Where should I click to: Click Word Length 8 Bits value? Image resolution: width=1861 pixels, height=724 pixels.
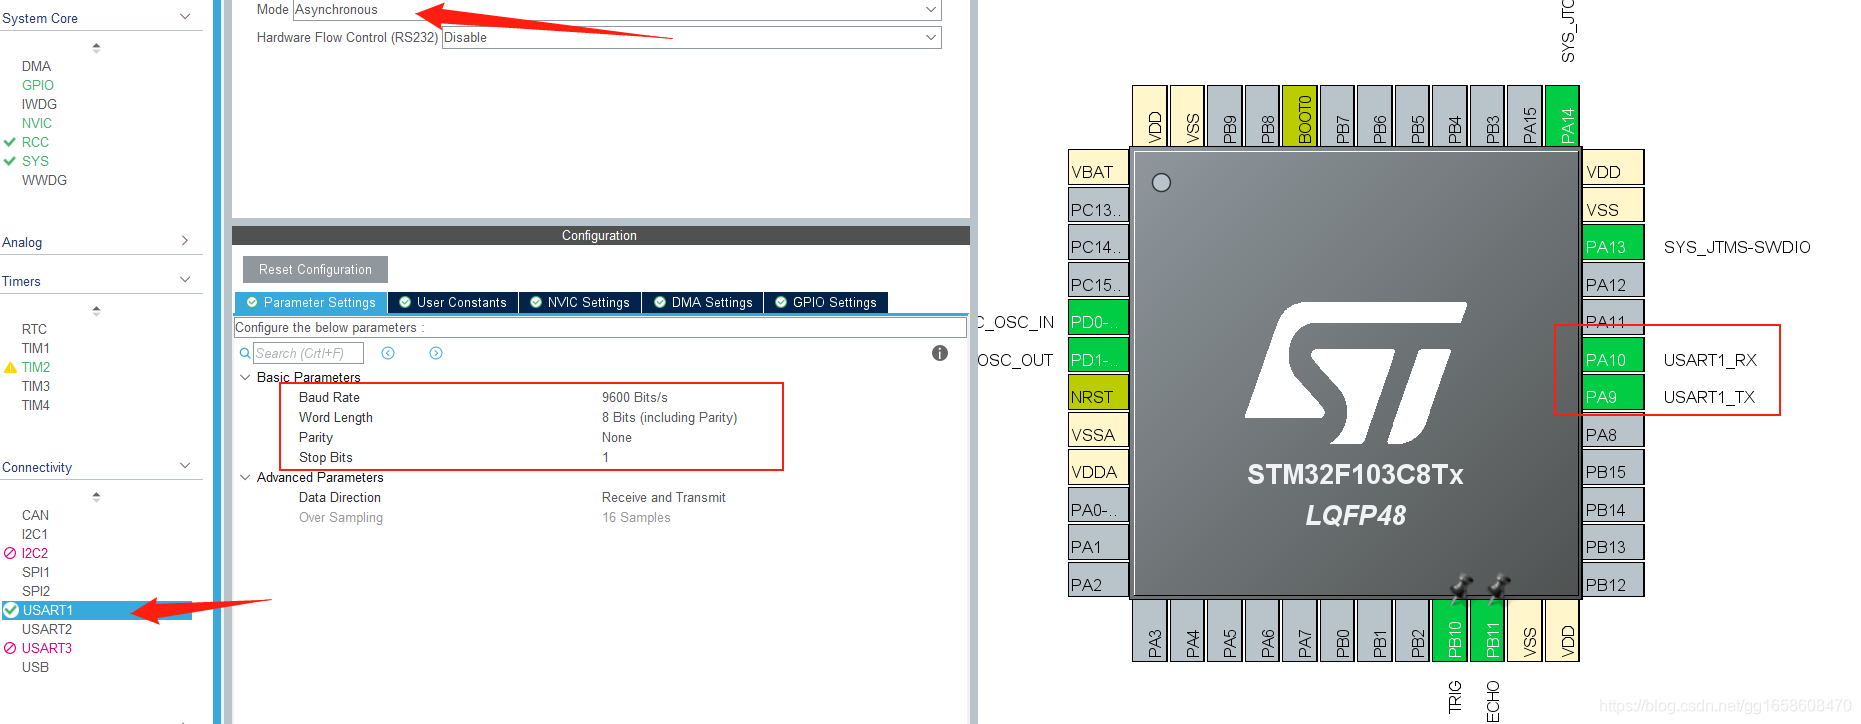coord(669,417)
